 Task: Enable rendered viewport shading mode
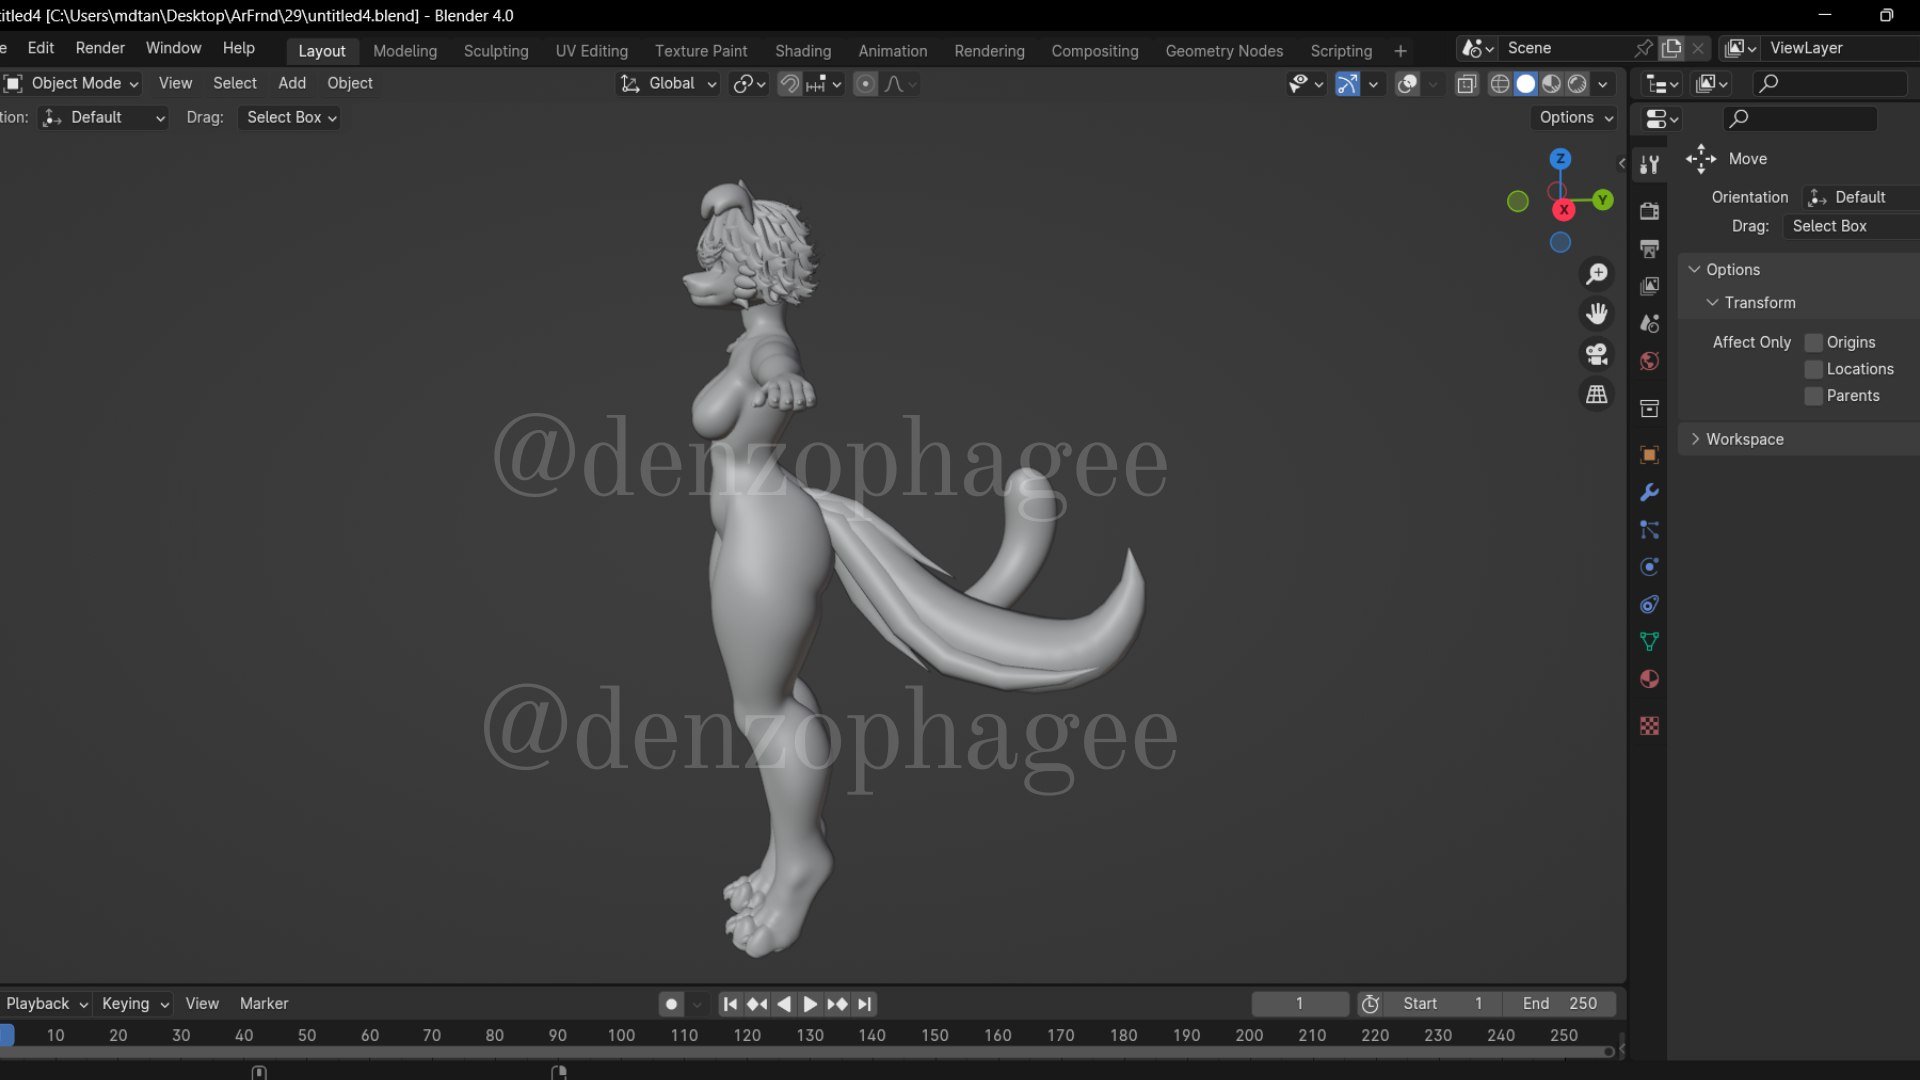click(1577, 84)
